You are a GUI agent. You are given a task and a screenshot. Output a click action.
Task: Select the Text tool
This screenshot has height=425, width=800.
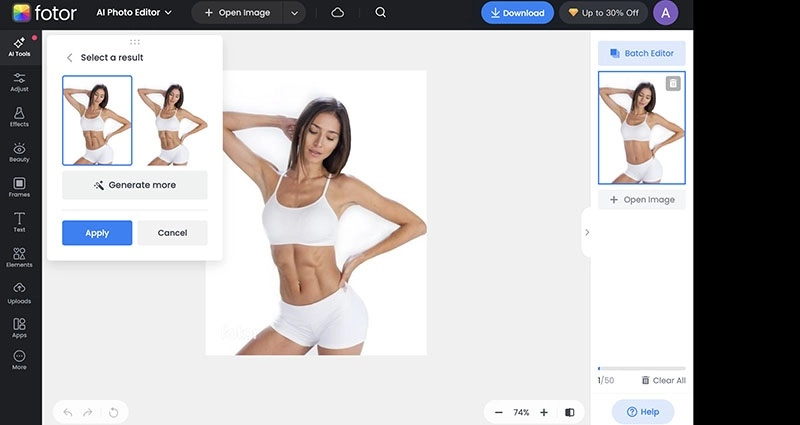(19, 223)
